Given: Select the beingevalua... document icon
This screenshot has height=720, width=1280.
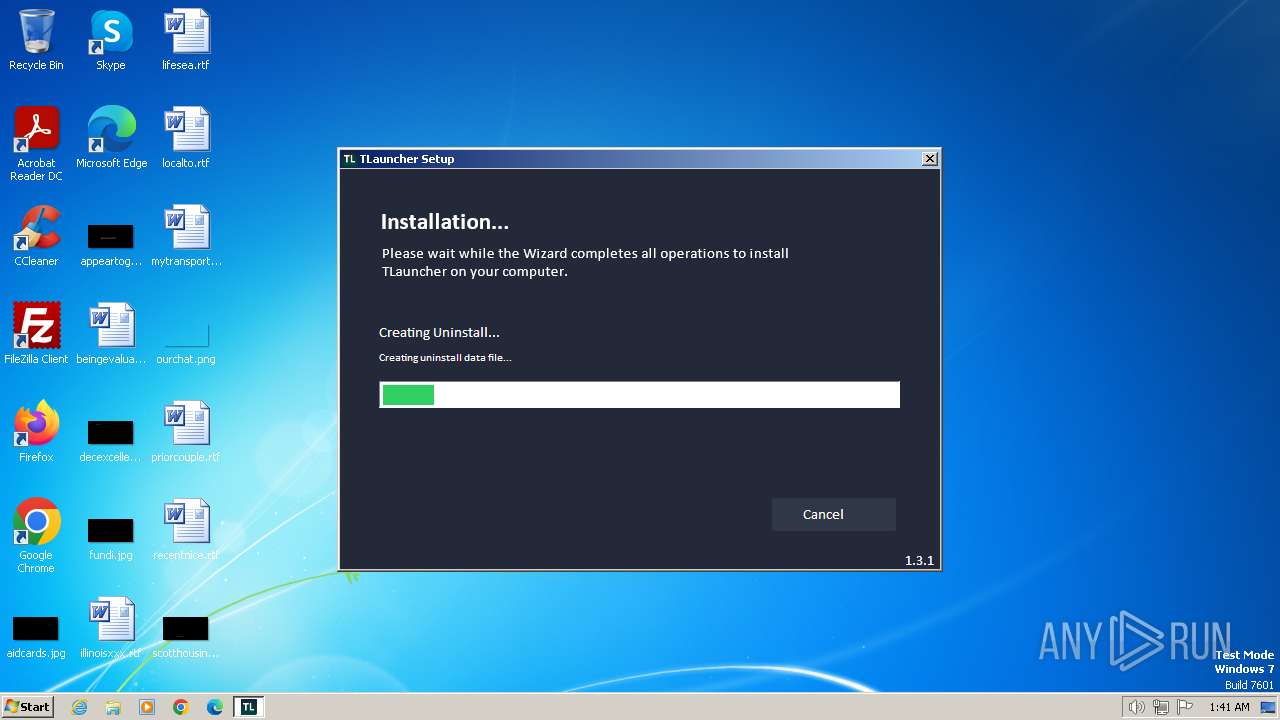Looking at the screenshot, I should tap(111, 334).
